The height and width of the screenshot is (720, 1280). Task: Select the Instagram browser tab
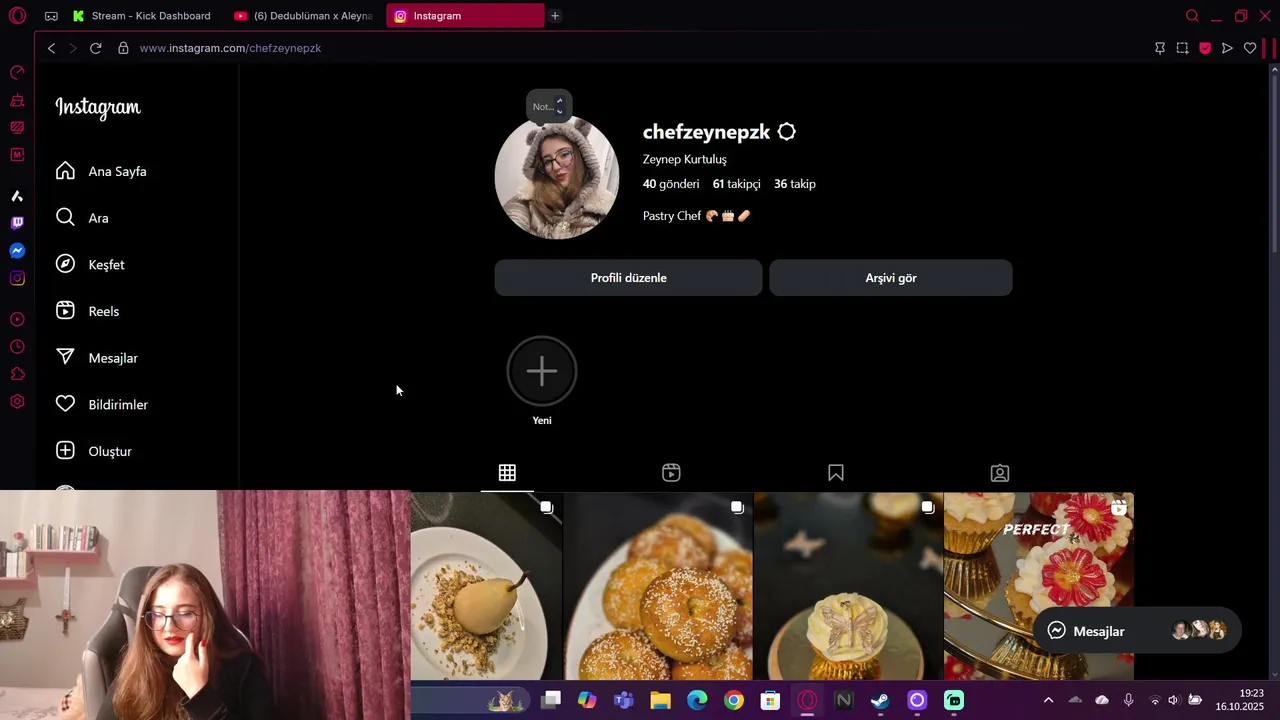click(465, 16)
